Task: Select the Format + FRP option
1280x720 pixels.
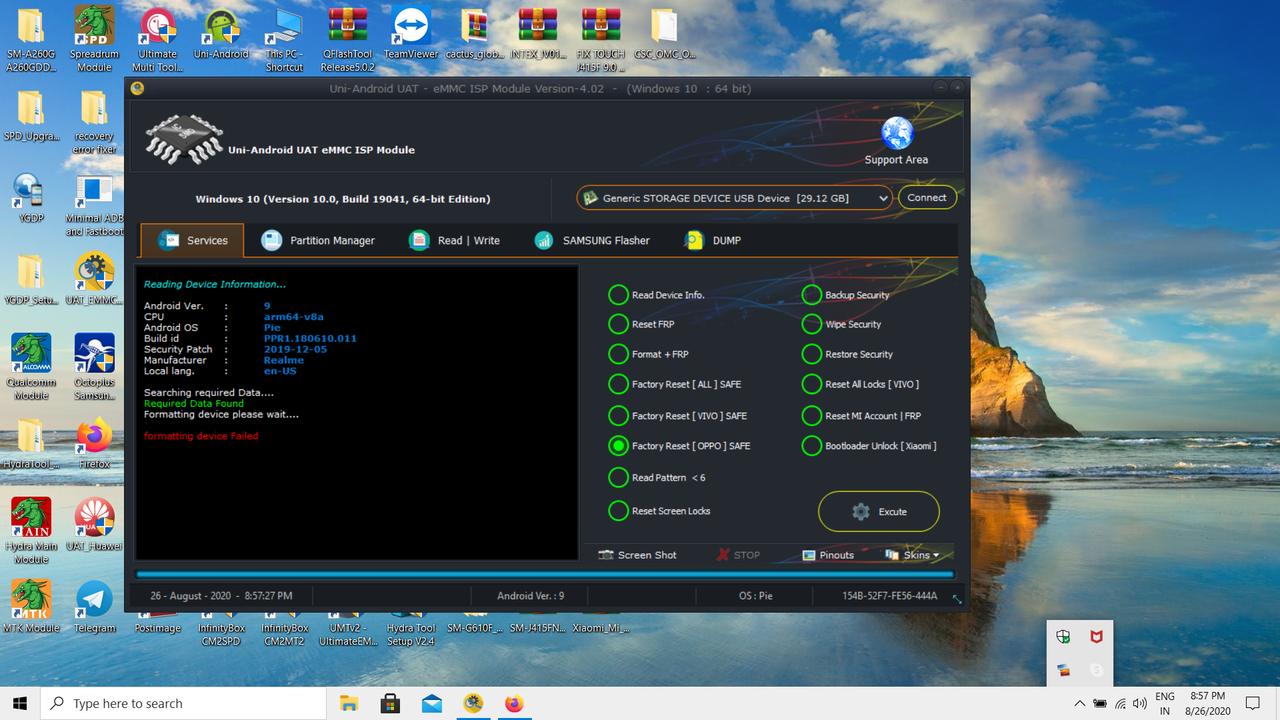Action: point(649,354)
